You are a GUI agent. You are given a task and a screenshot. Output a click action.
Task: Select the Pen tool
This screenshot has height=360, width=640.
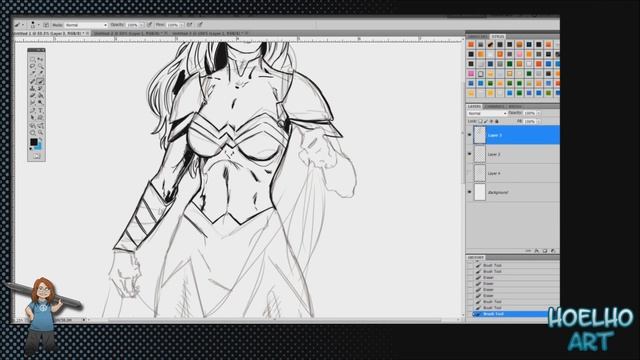coord(33,111)
